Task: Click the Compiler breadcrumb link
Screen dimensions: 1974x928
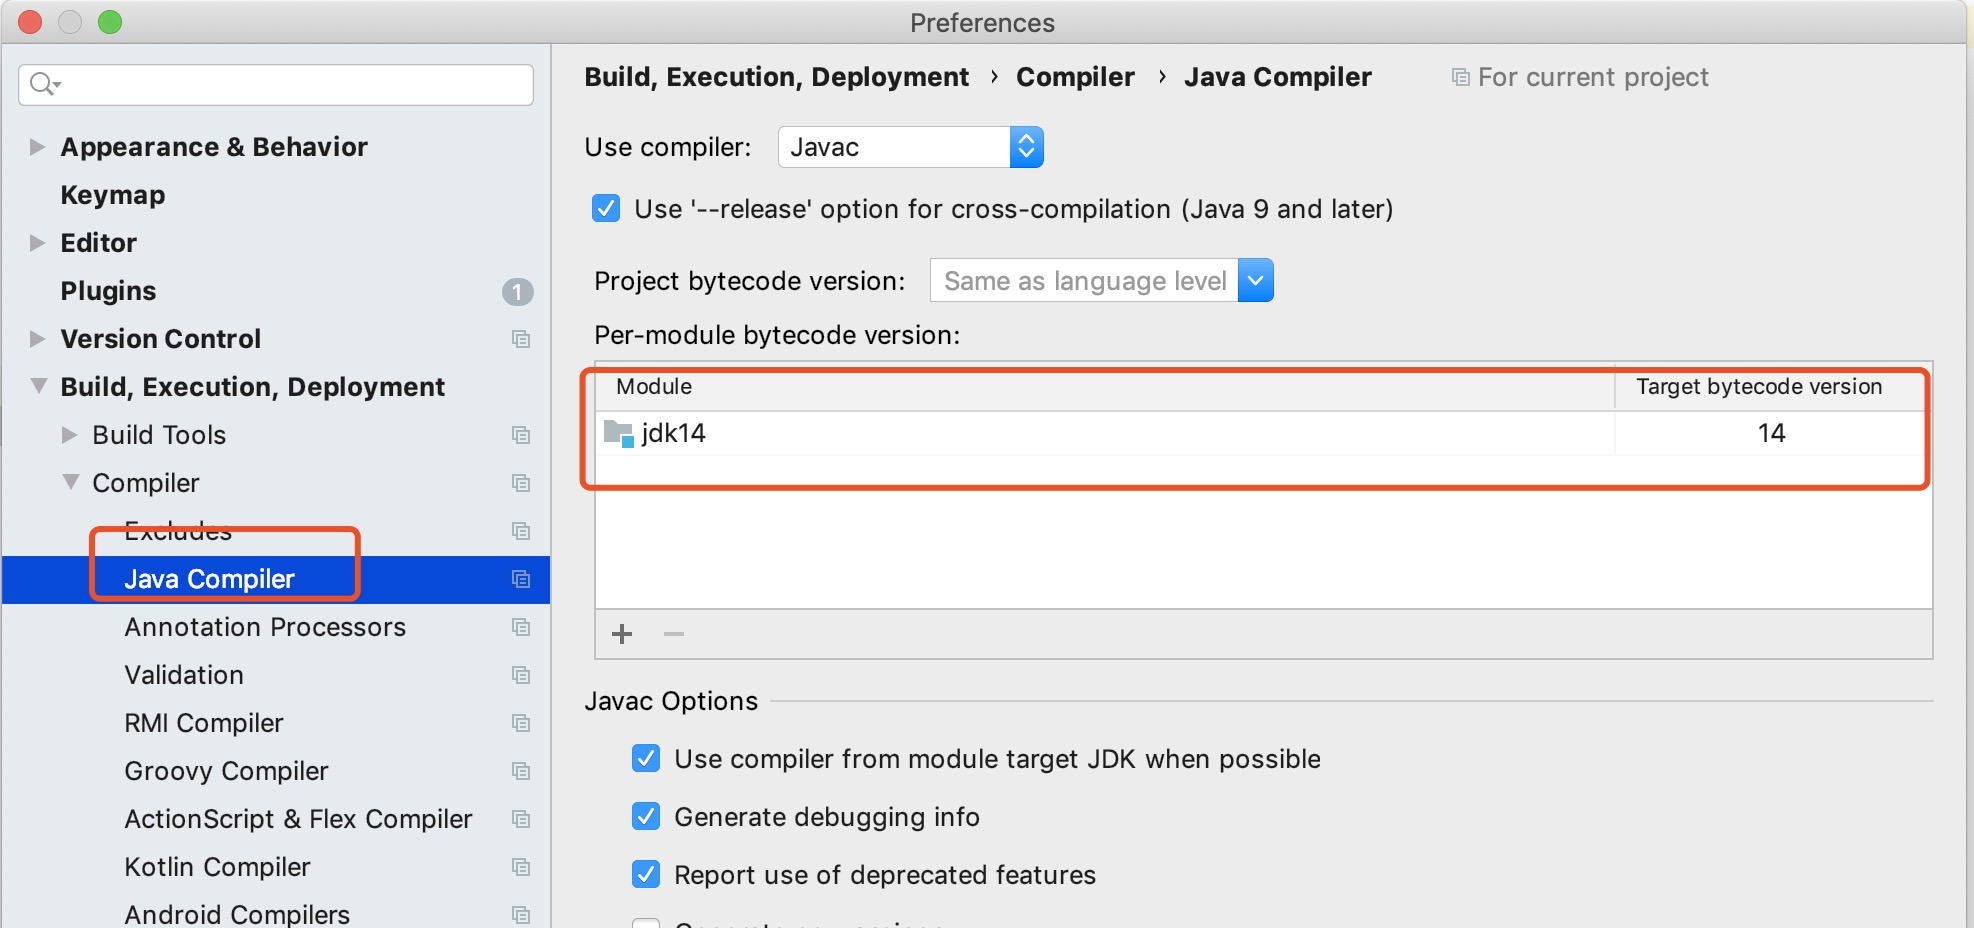Action: 1075,77
